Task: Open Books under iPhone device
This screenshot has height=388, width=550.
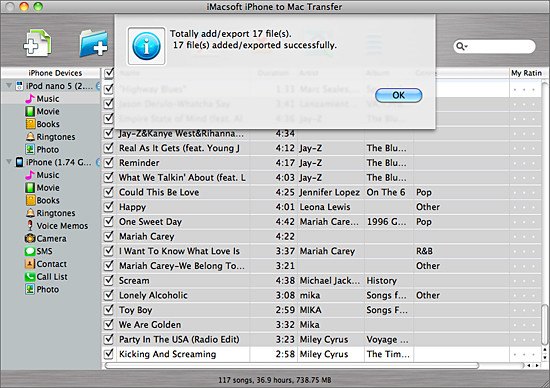Action: [48, 200]
